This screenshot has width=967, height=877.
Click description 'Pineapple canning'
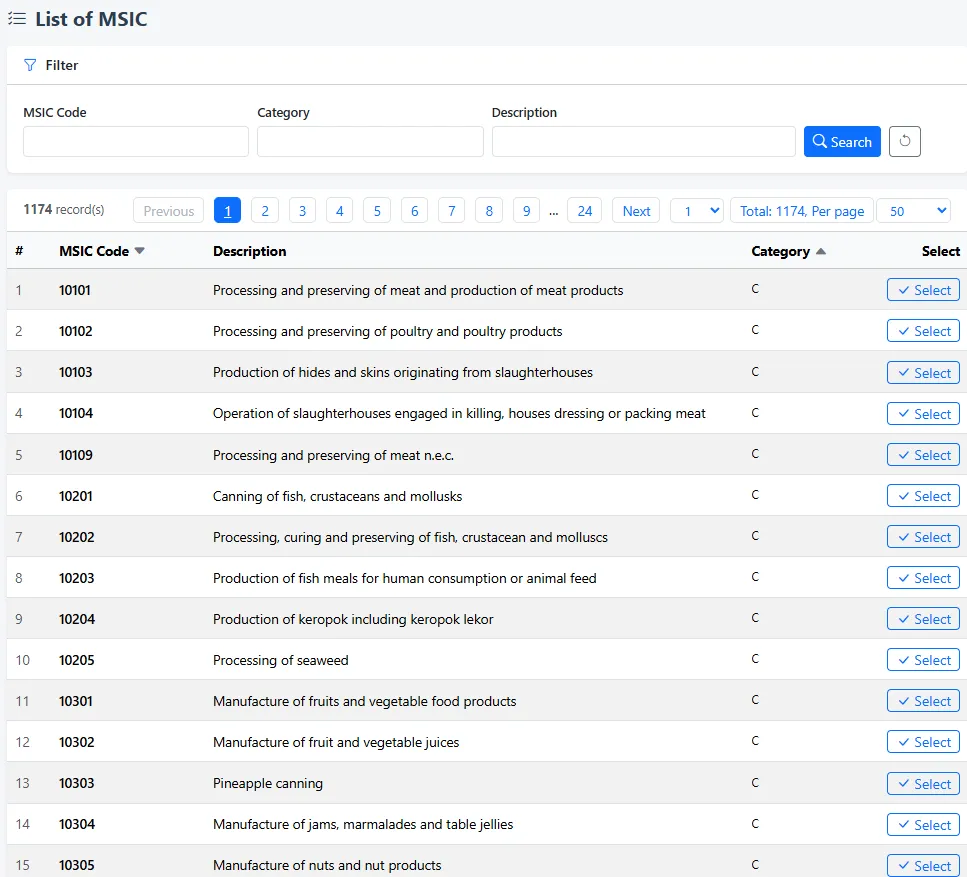pos(268,783)
